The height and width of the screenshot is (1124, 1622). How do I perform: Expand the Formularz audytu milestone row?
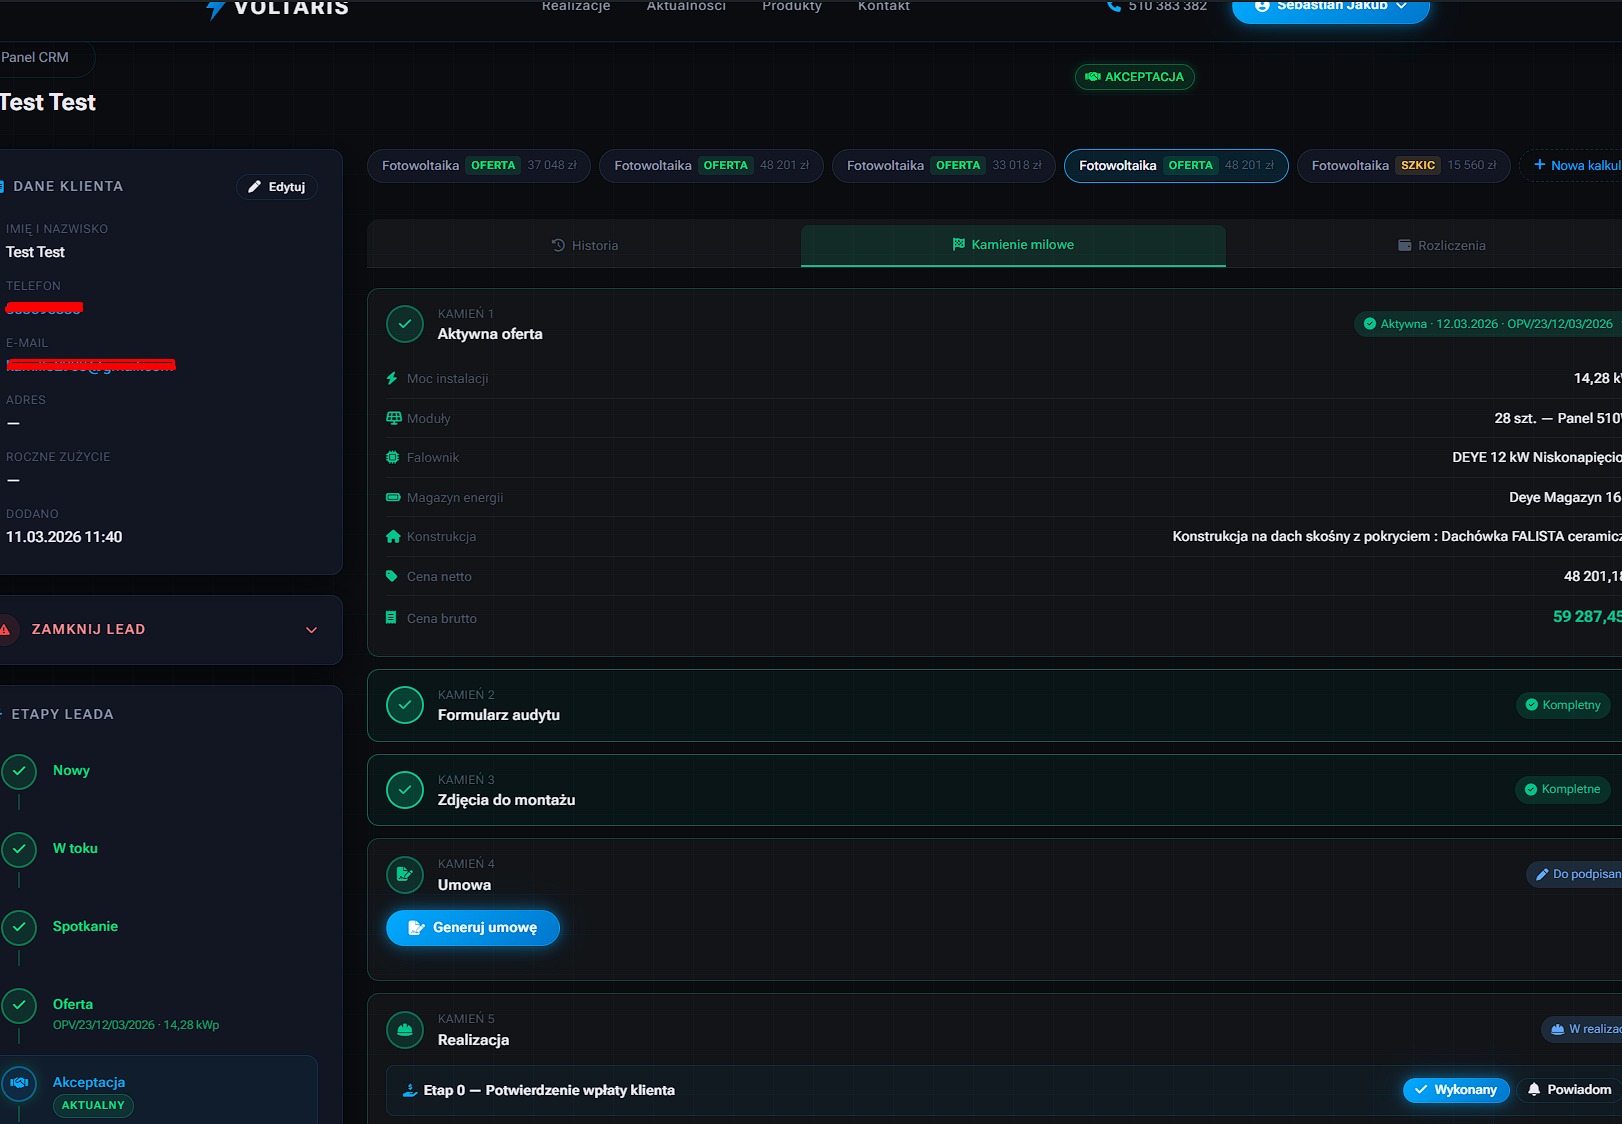[x=1000, y=705]
